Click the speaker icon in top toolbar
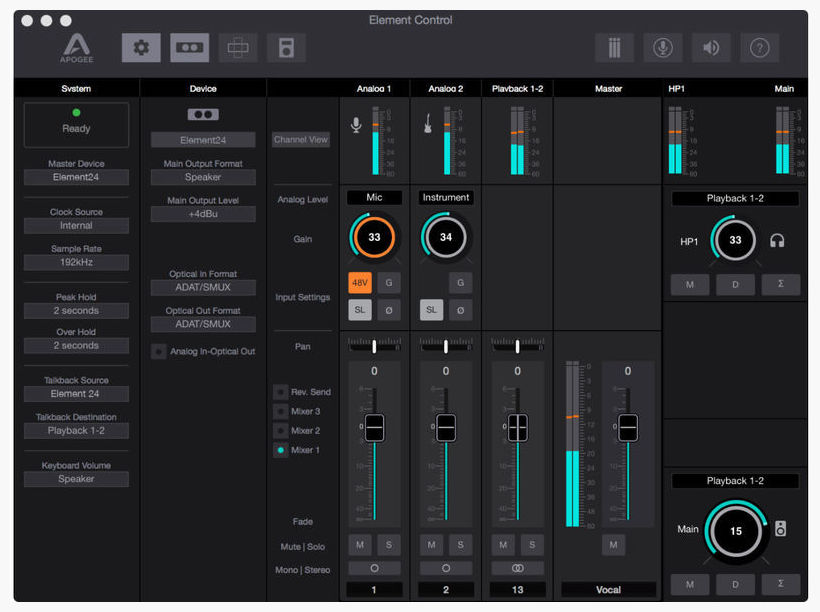Screen dimensions: 820x612 point(711,48)
